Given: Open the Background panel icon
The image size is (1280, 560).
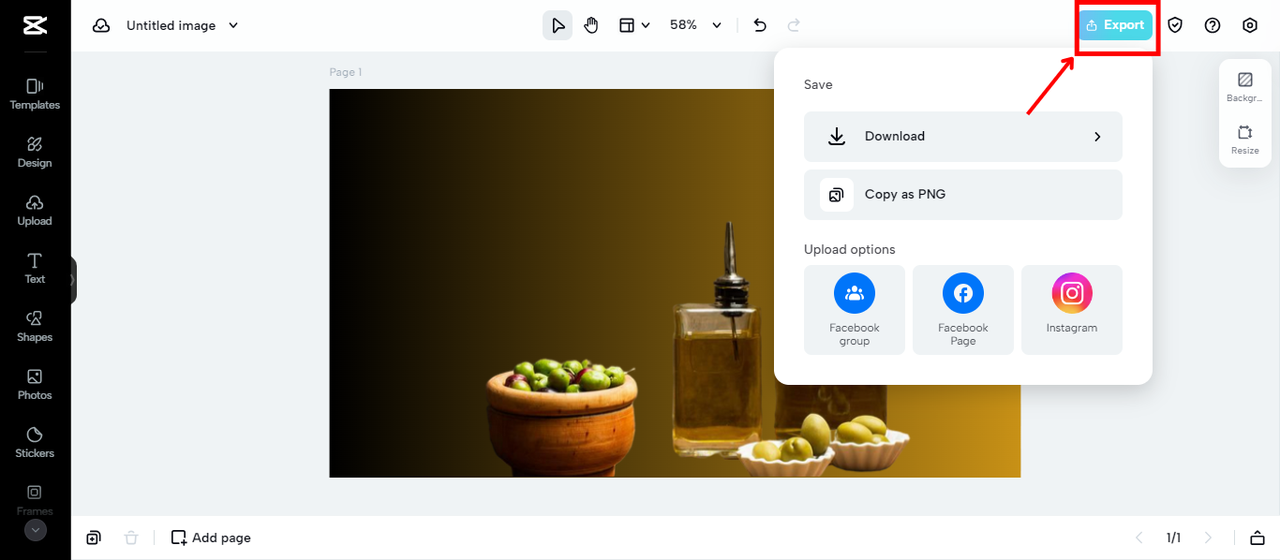Looking at the screenshot, I should [1245, 86].
